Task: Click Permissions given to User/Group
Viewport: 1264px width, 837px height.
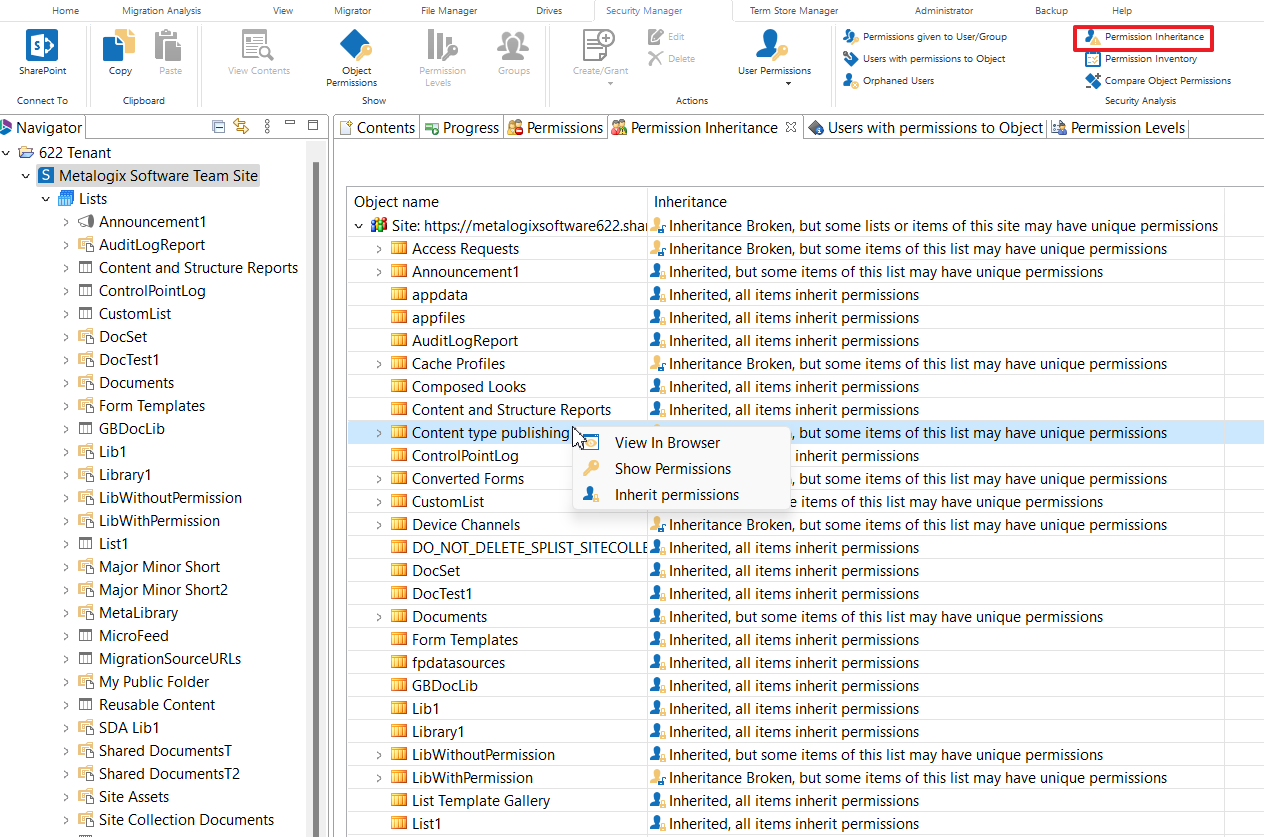Action: (934, 37)
